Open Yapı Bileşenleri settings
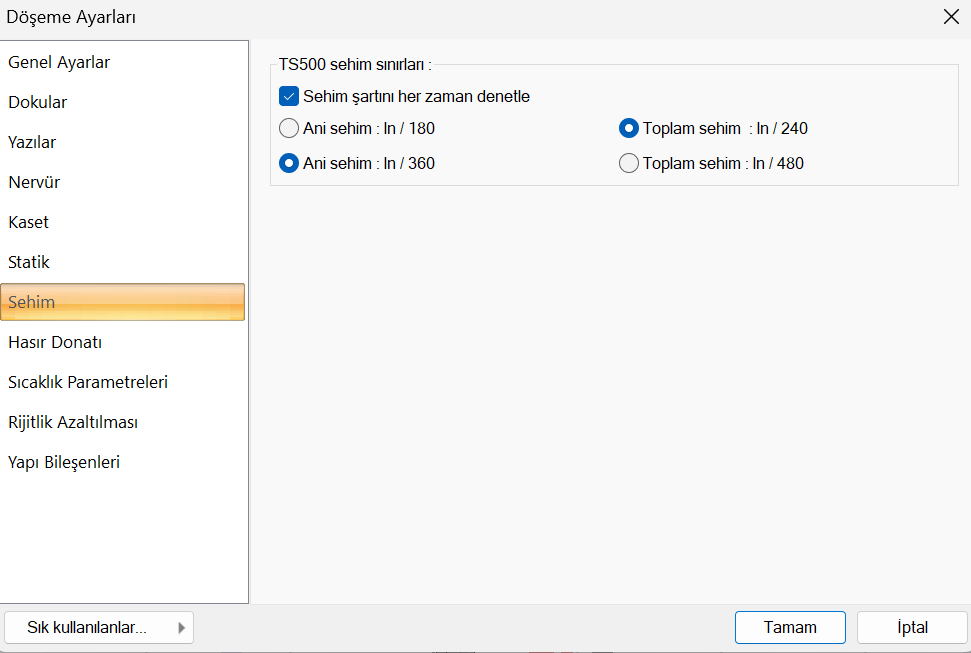971x653 pixels. pos(64,462)
